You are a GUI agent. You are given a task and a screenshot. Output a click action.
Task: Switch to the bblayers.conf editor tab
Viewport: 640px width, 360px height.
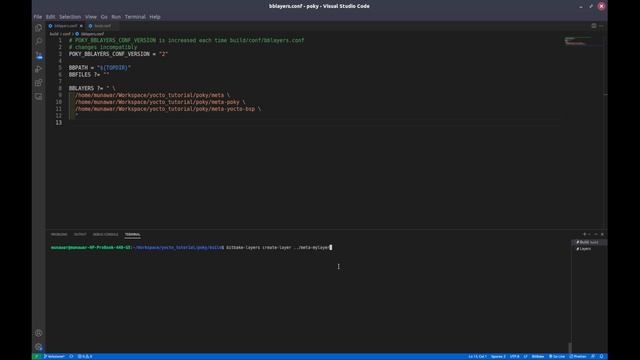[x=65, y=26]
